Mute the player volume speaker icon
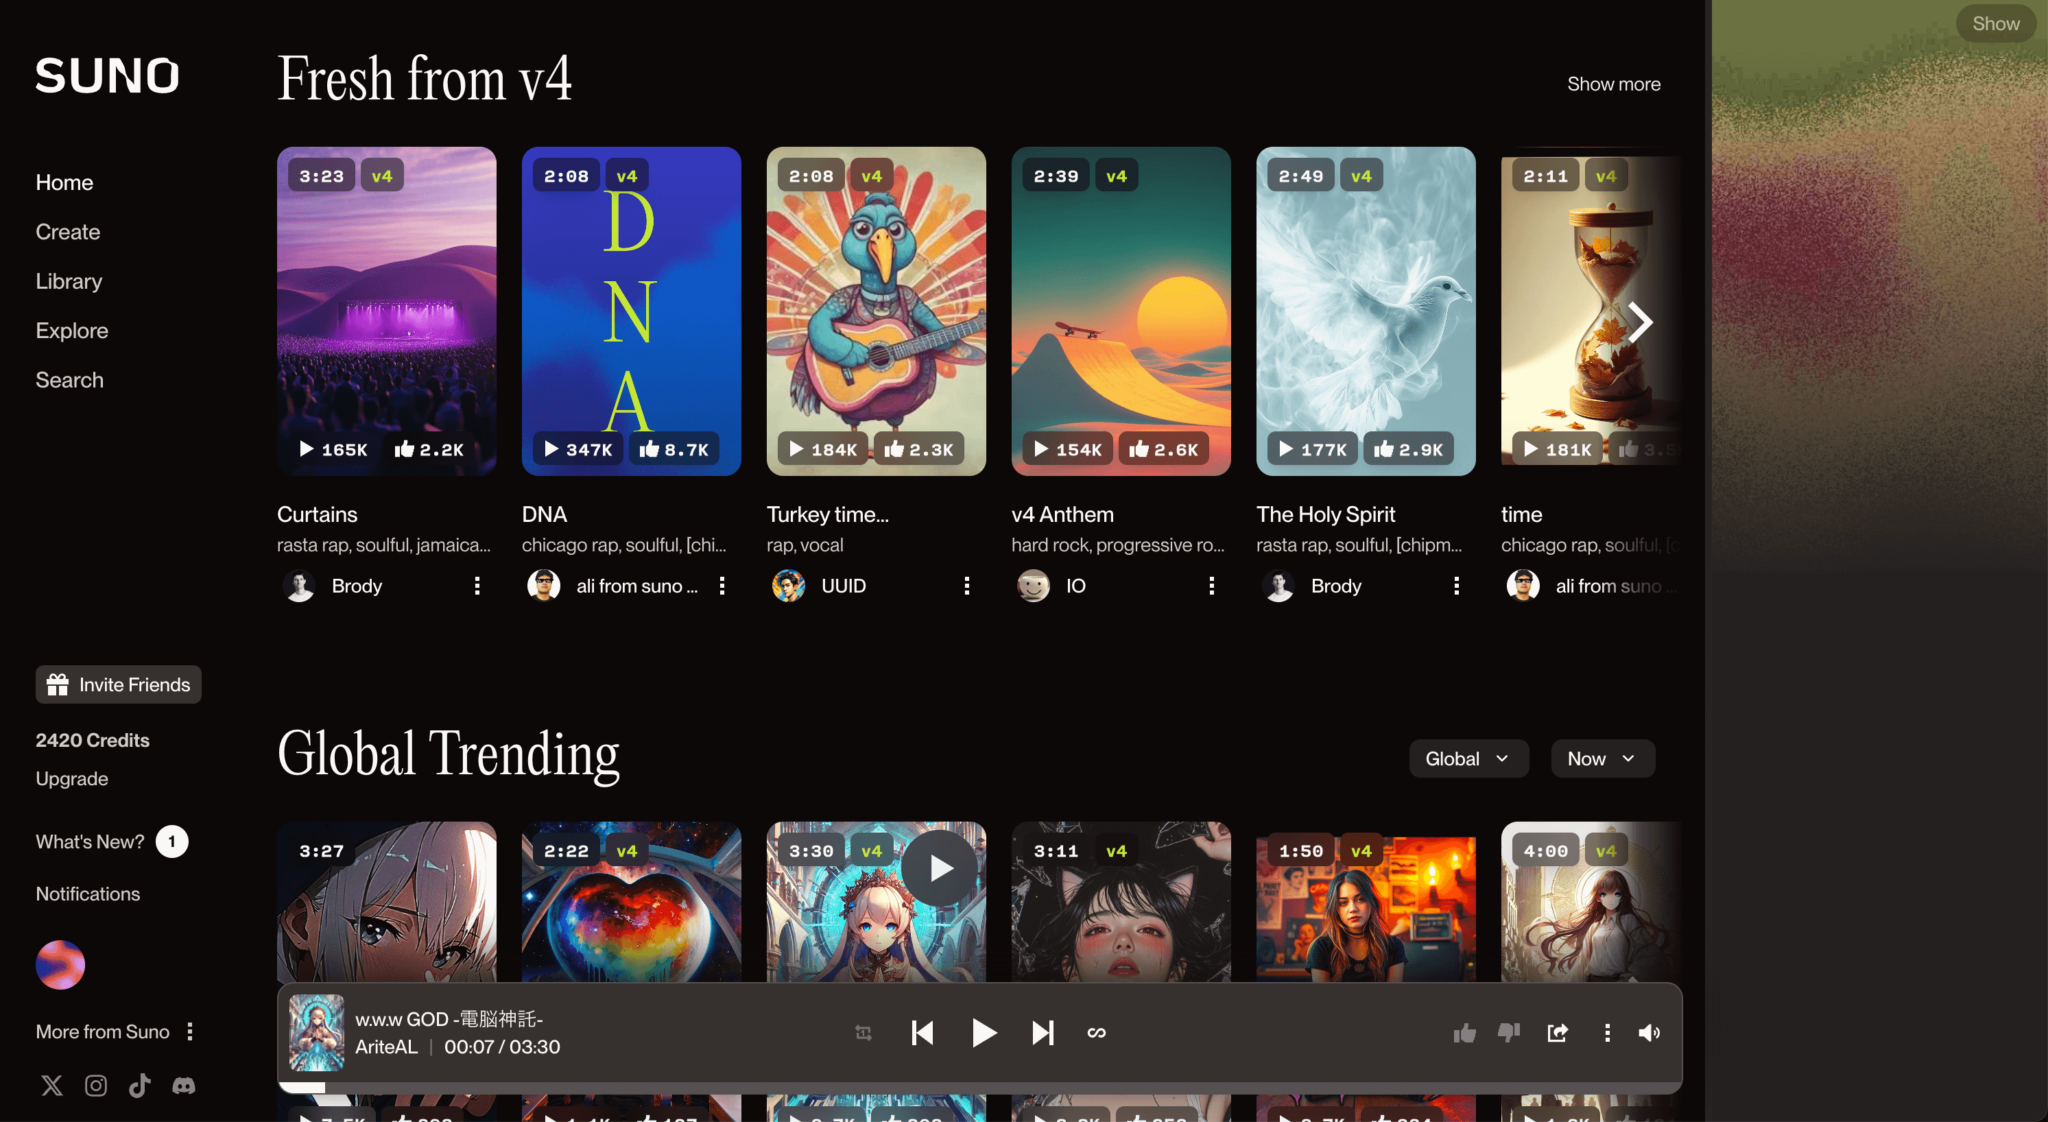This screenshot has height=1122, width=2048. click(1649, 1033)
